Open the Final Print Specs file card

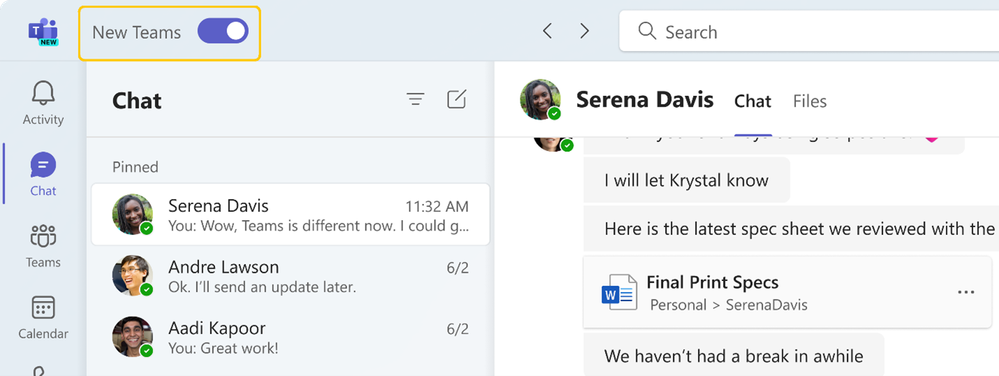pos(787,292)
